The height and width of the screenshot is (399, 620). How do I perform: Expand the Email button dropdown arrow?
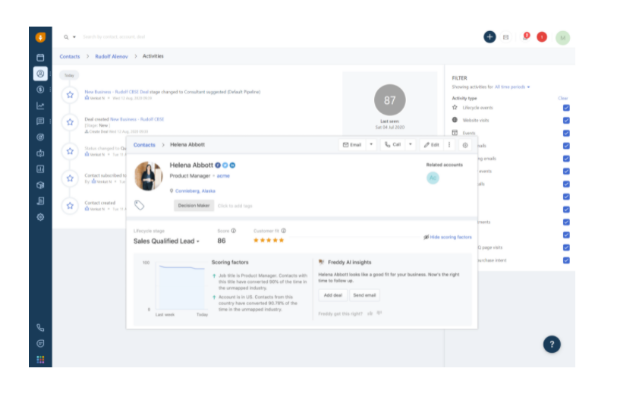371,145
